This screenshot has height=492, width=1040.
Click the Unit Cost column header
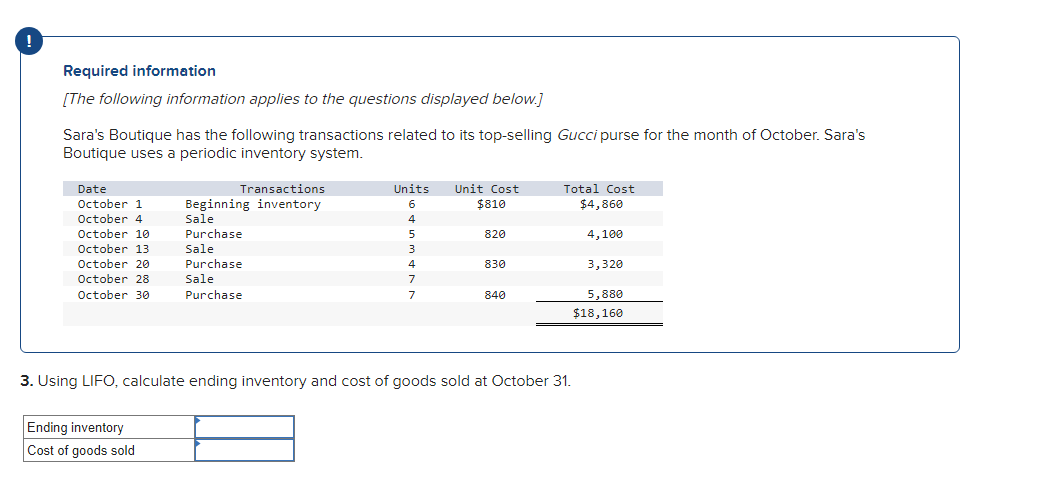(487, 189)
